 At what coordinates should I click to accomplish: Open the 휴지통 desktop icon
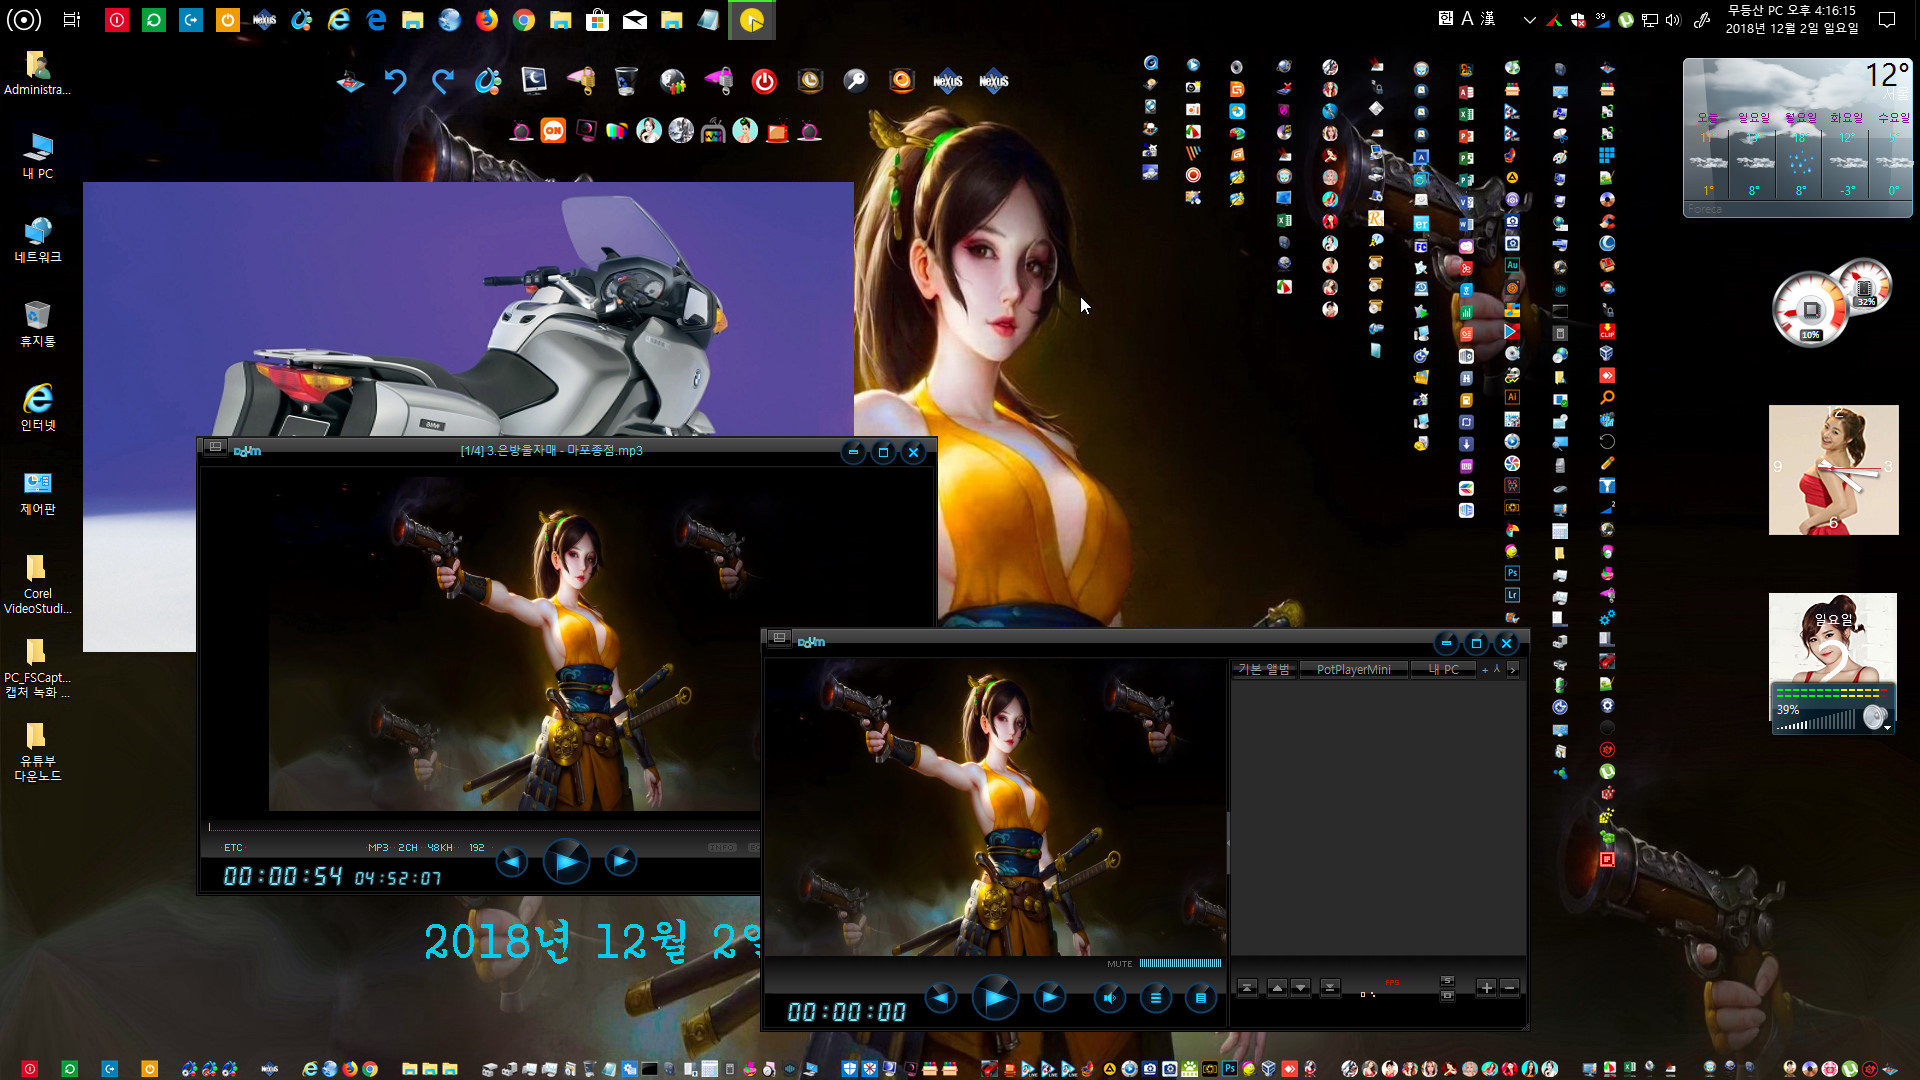pos(38,324)
